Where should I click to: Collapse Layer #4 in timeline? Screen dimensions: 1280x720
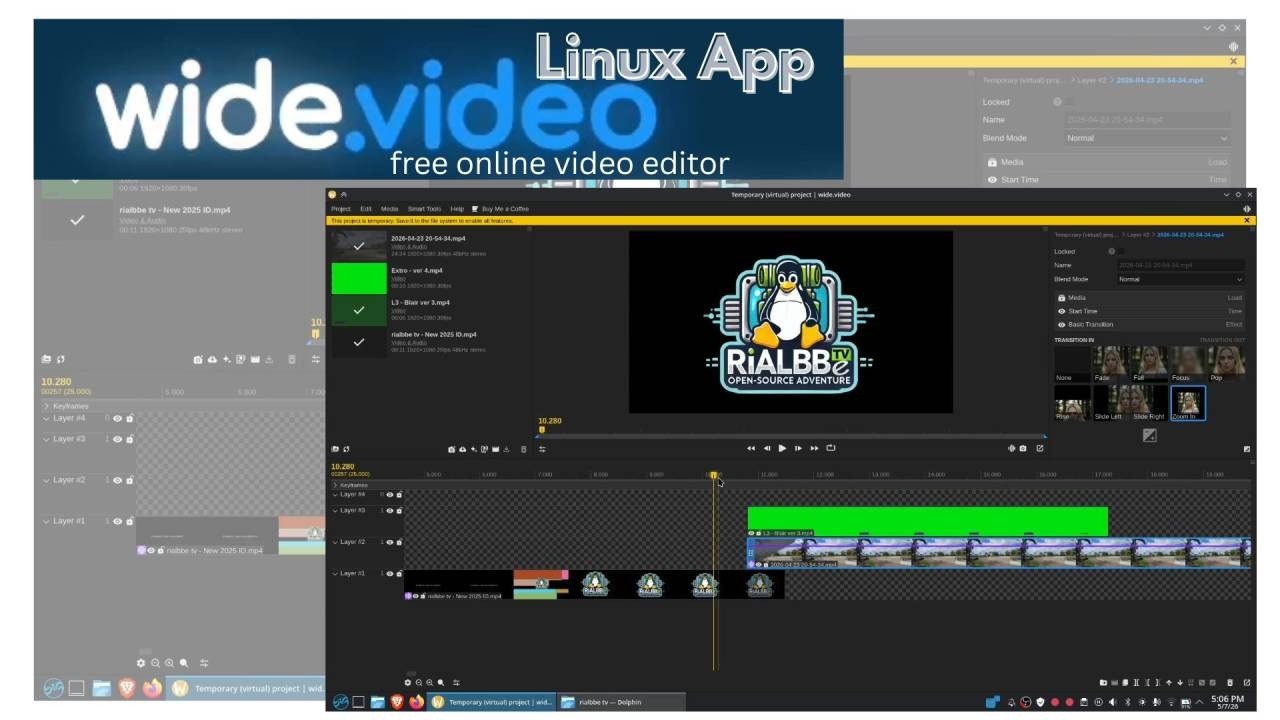pos(335,494)
